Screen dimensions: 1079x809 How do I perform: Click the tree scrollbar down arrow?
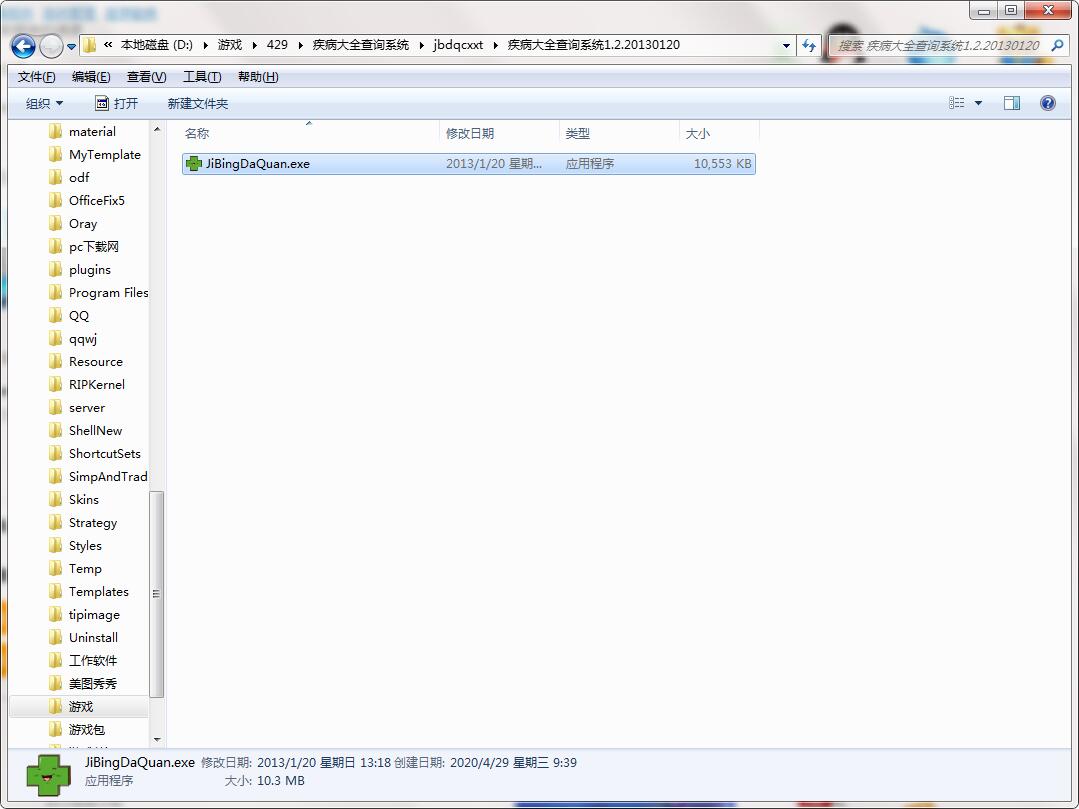click(157, 740)
